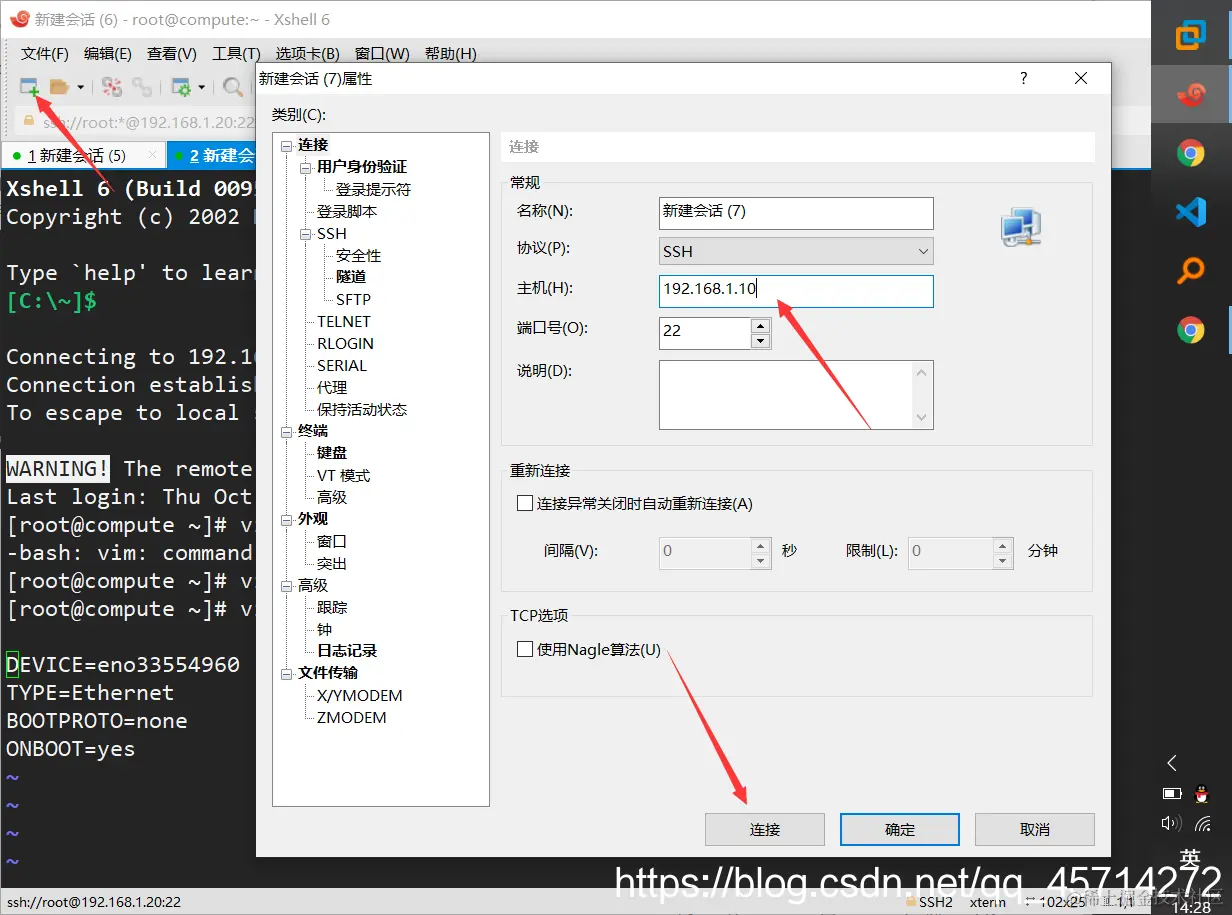
Task: Open the 协议 protocol dropdown
Action: [x=923, y=251]
